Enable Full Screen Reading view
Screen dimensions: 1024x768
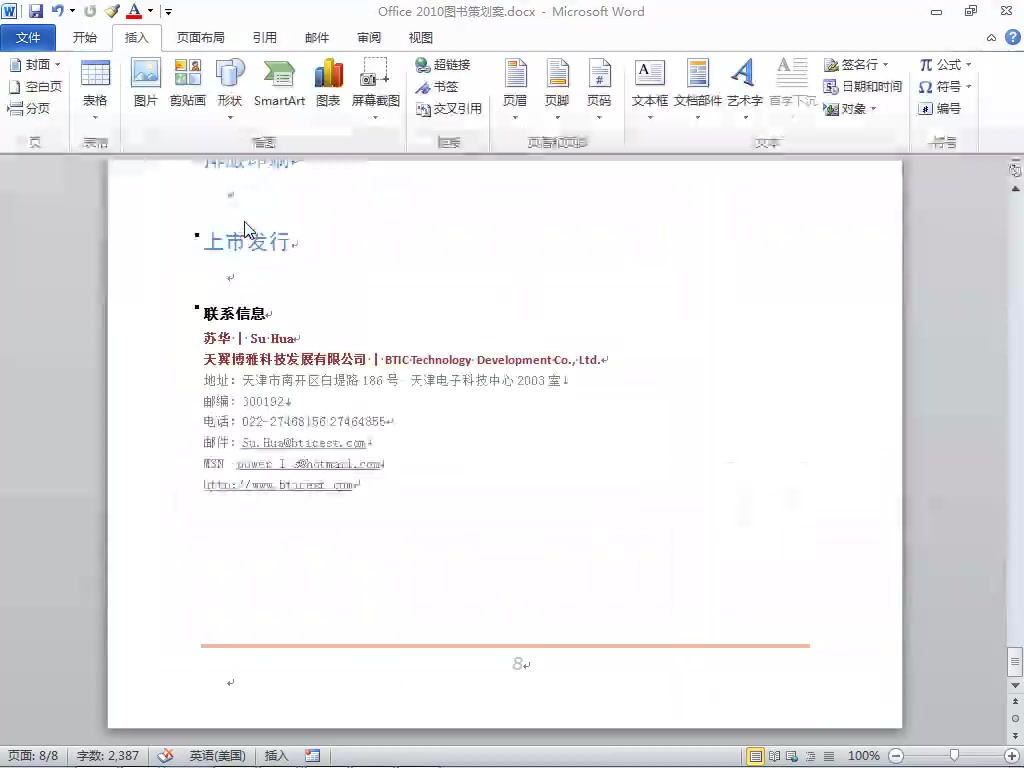[x=773, y=756]
